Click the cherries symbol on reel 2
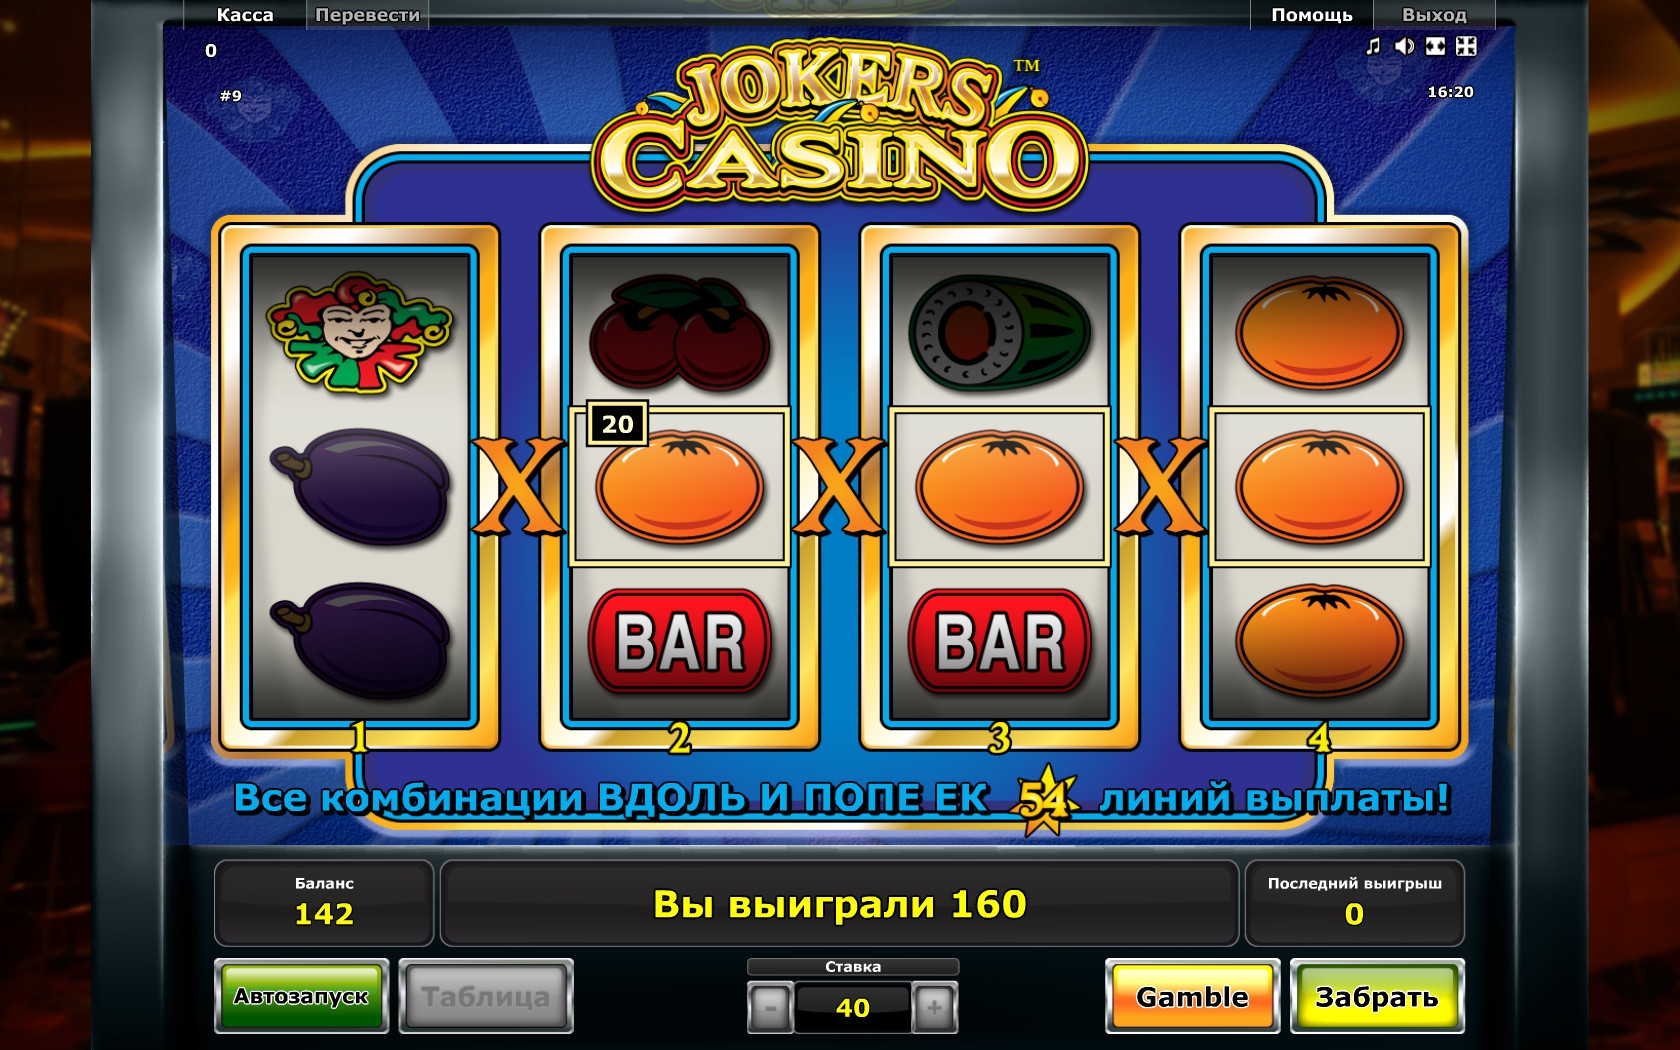Screen dimensions: 1680x1050 [680, 332]
